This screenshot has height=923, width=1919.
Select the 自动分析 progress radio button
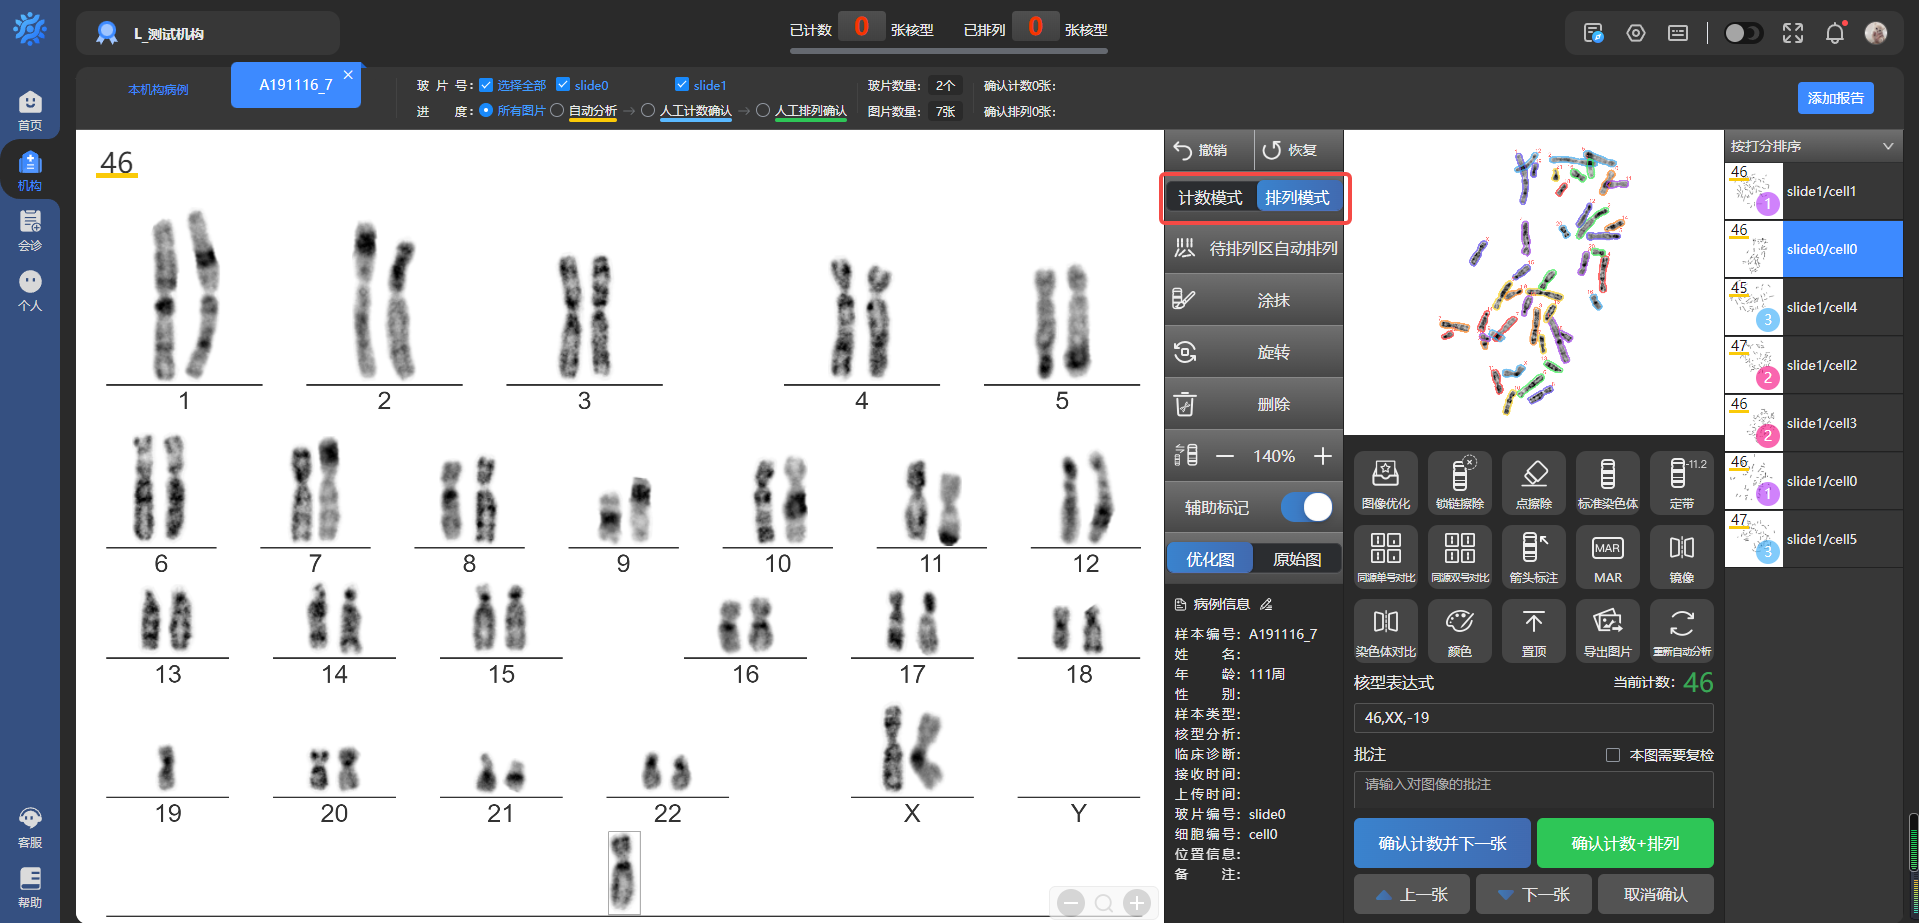point(557,111)
